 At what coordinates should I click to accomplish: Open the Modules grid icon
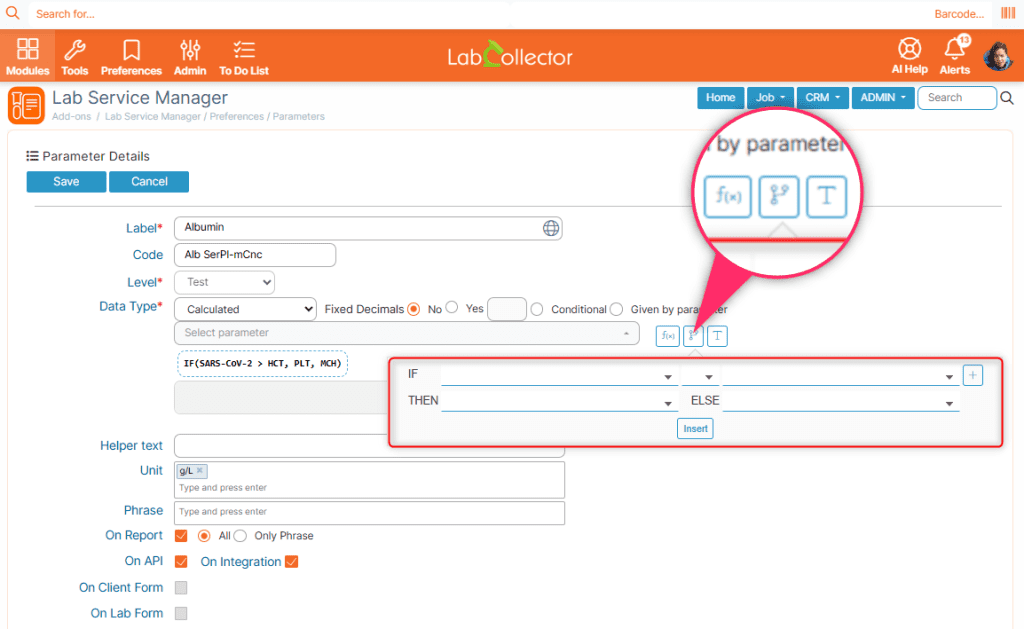point(27,49)
